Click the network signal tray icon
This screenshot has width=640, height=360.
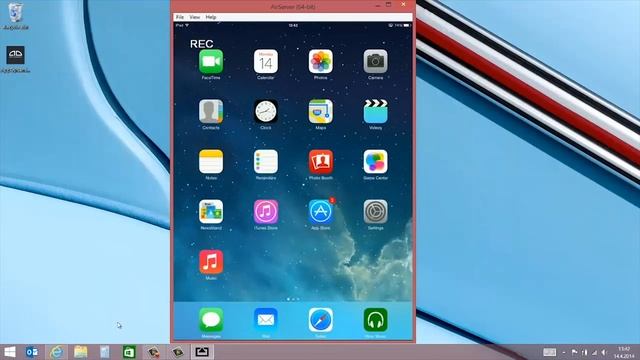coord(594,352)
